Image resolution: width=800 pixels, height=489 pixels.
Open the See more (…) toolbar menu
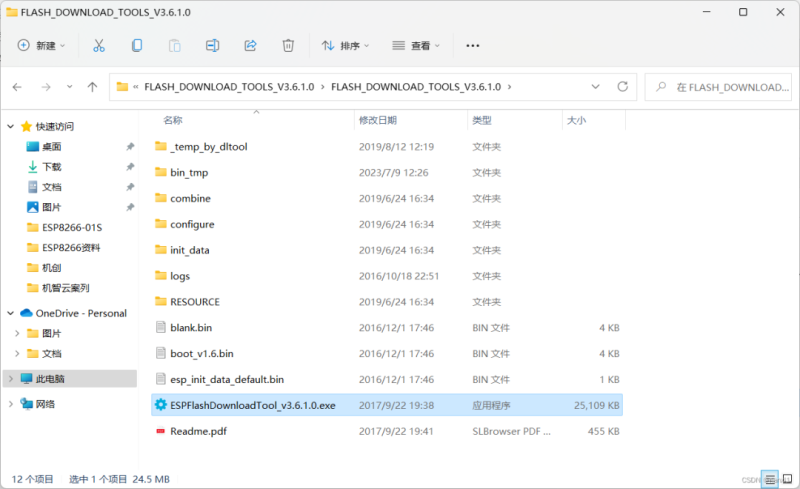point(473,46)
